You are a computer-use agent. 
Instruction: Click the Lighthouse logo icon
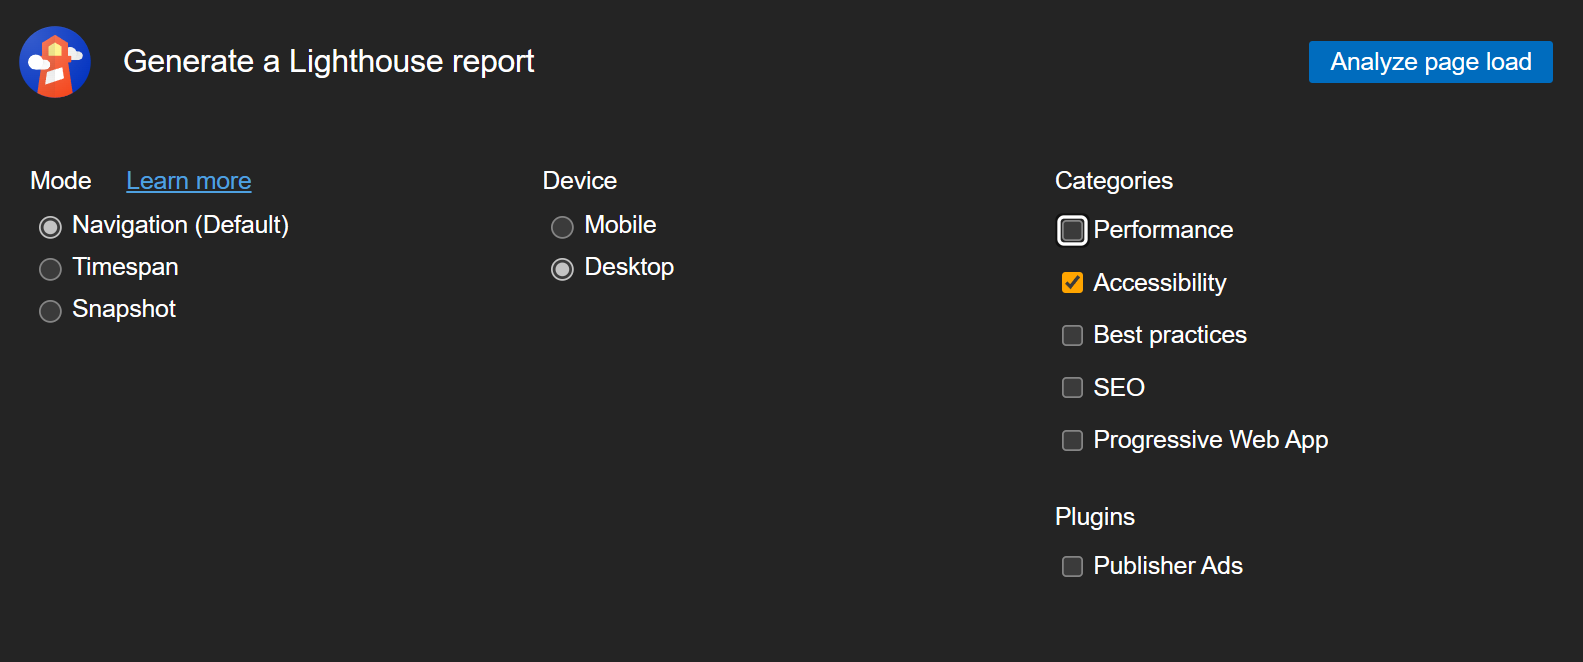coord(55,62)
